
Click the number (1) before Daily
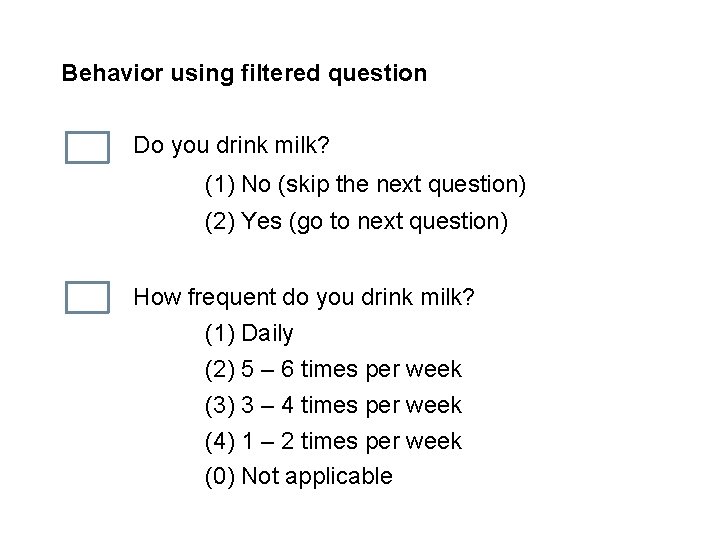(220, 334)
